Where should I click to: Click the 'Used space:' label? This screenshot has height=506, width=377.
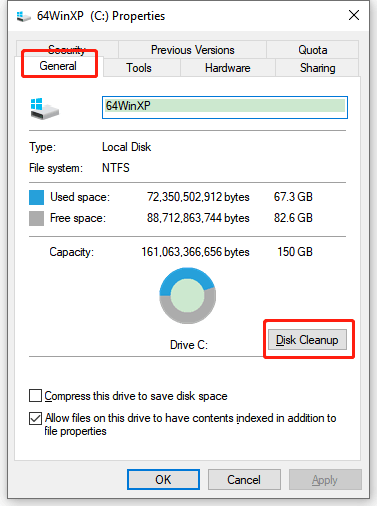click(x=80, y=197)
